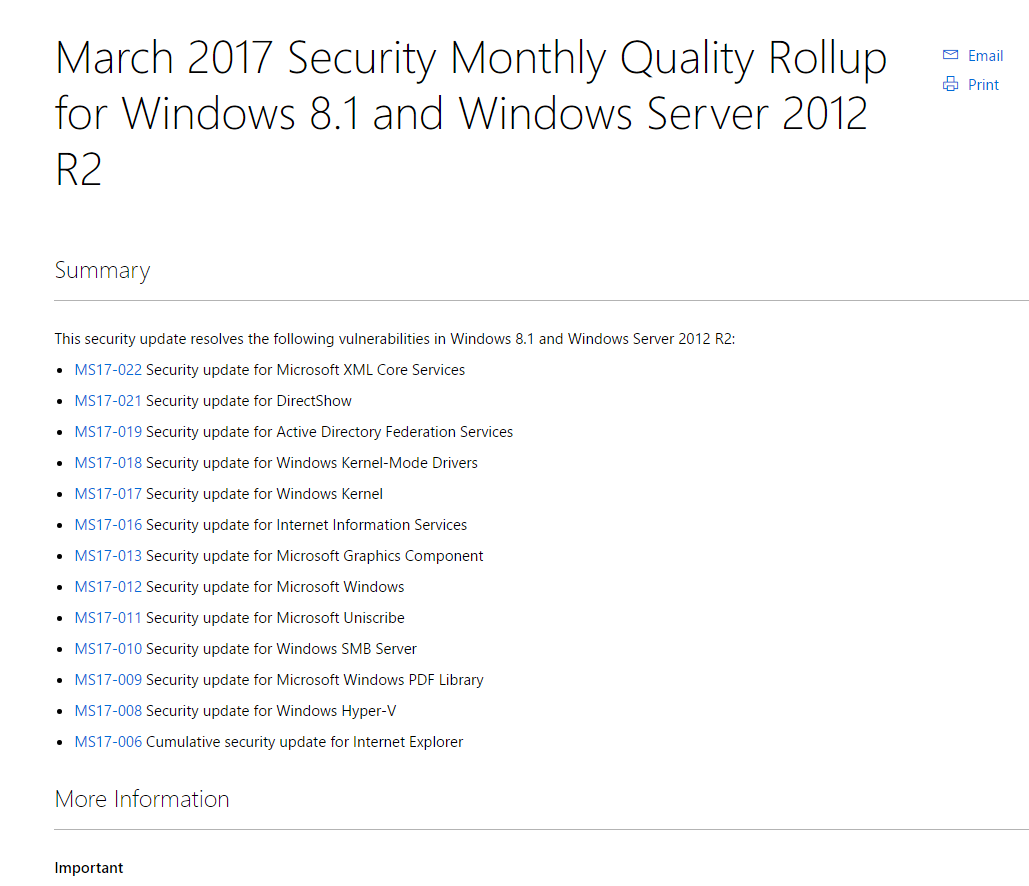Viewport: 1029px width, 886px height.
Task: Open the MS17-022 bulletin link
Action: tap(108, 370)
